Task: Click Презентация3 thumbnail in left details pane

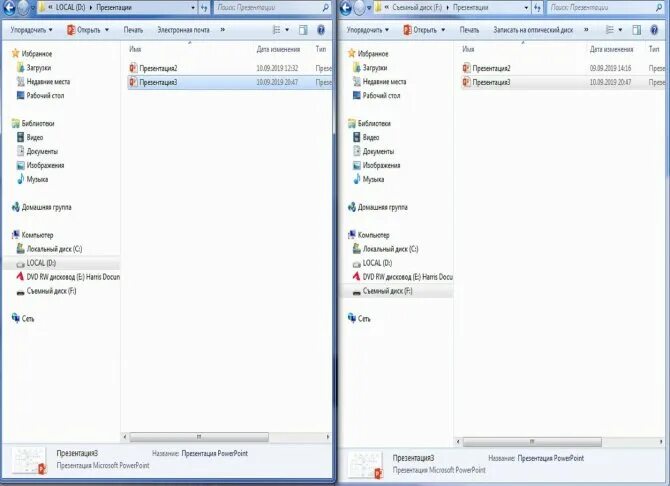Action: click(x=29, y=461)
